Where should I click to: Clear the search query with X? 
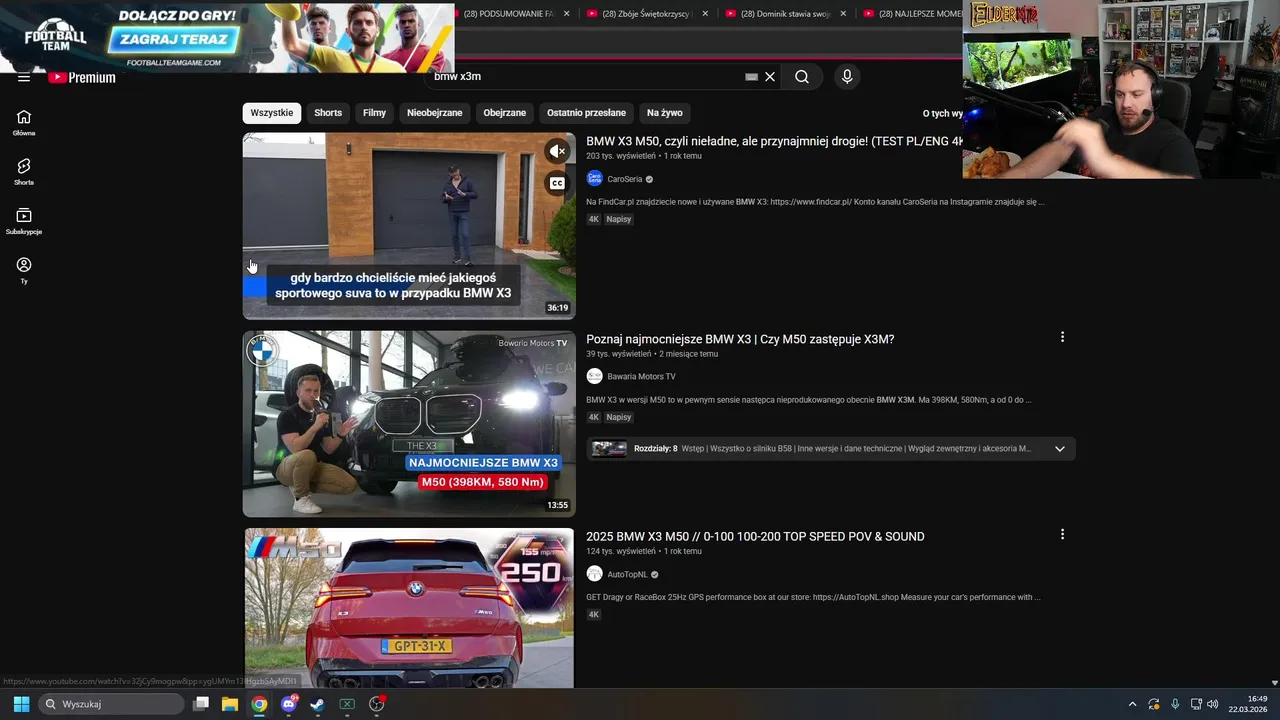770,77
